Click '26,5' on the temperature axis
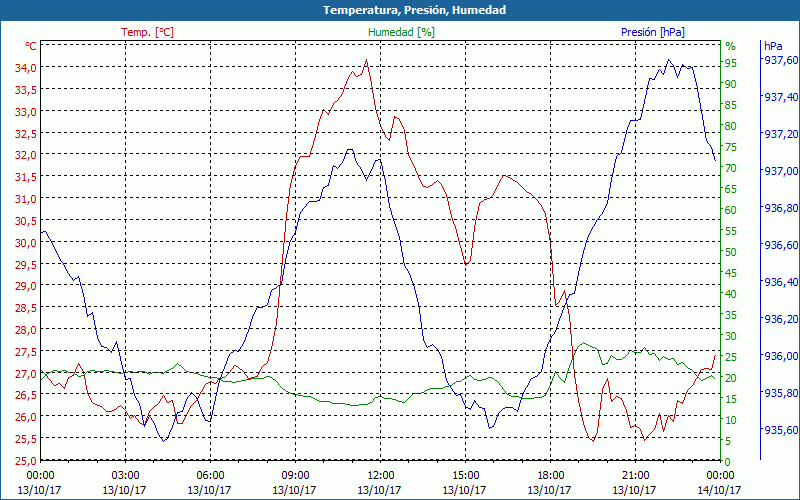Screen dimensions: 800x500 (26, 395)
